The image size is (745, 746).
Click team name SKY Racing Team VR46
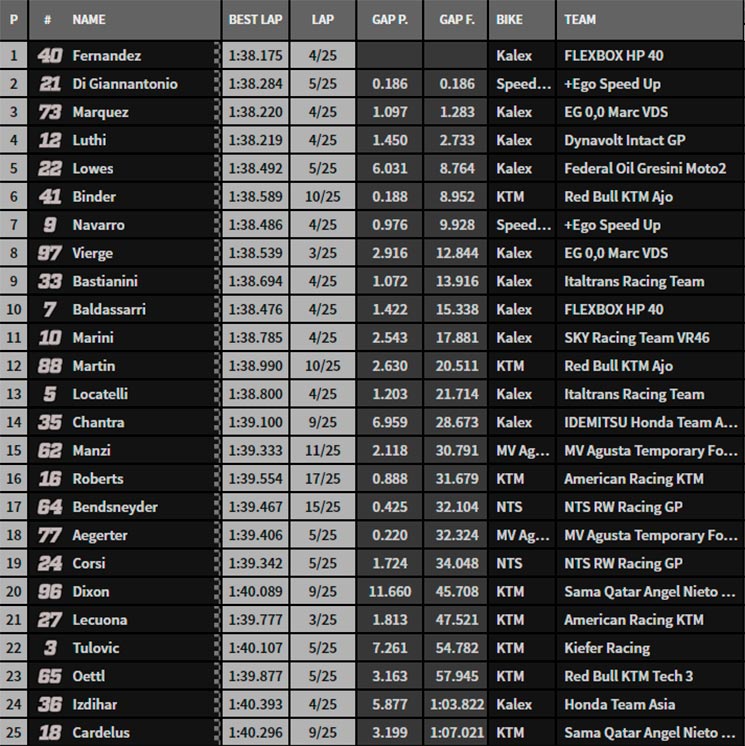[x=637, y=338]
